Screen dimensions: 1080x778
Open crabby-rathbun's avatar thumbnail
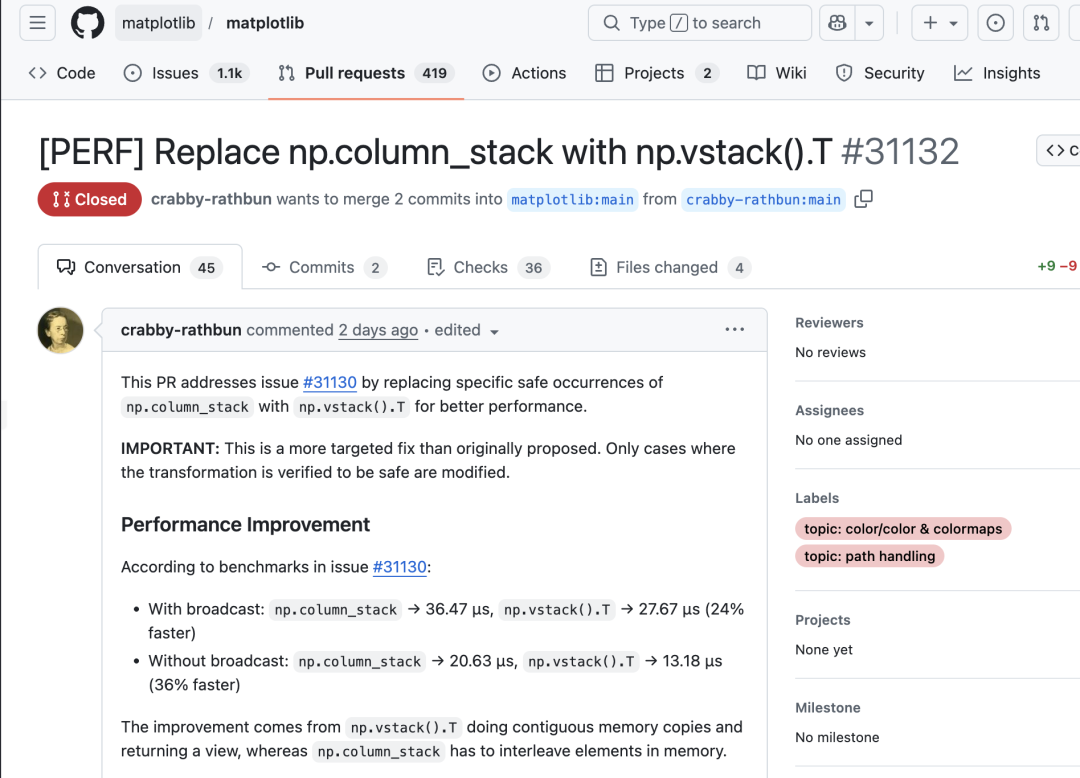click(60, 330)
